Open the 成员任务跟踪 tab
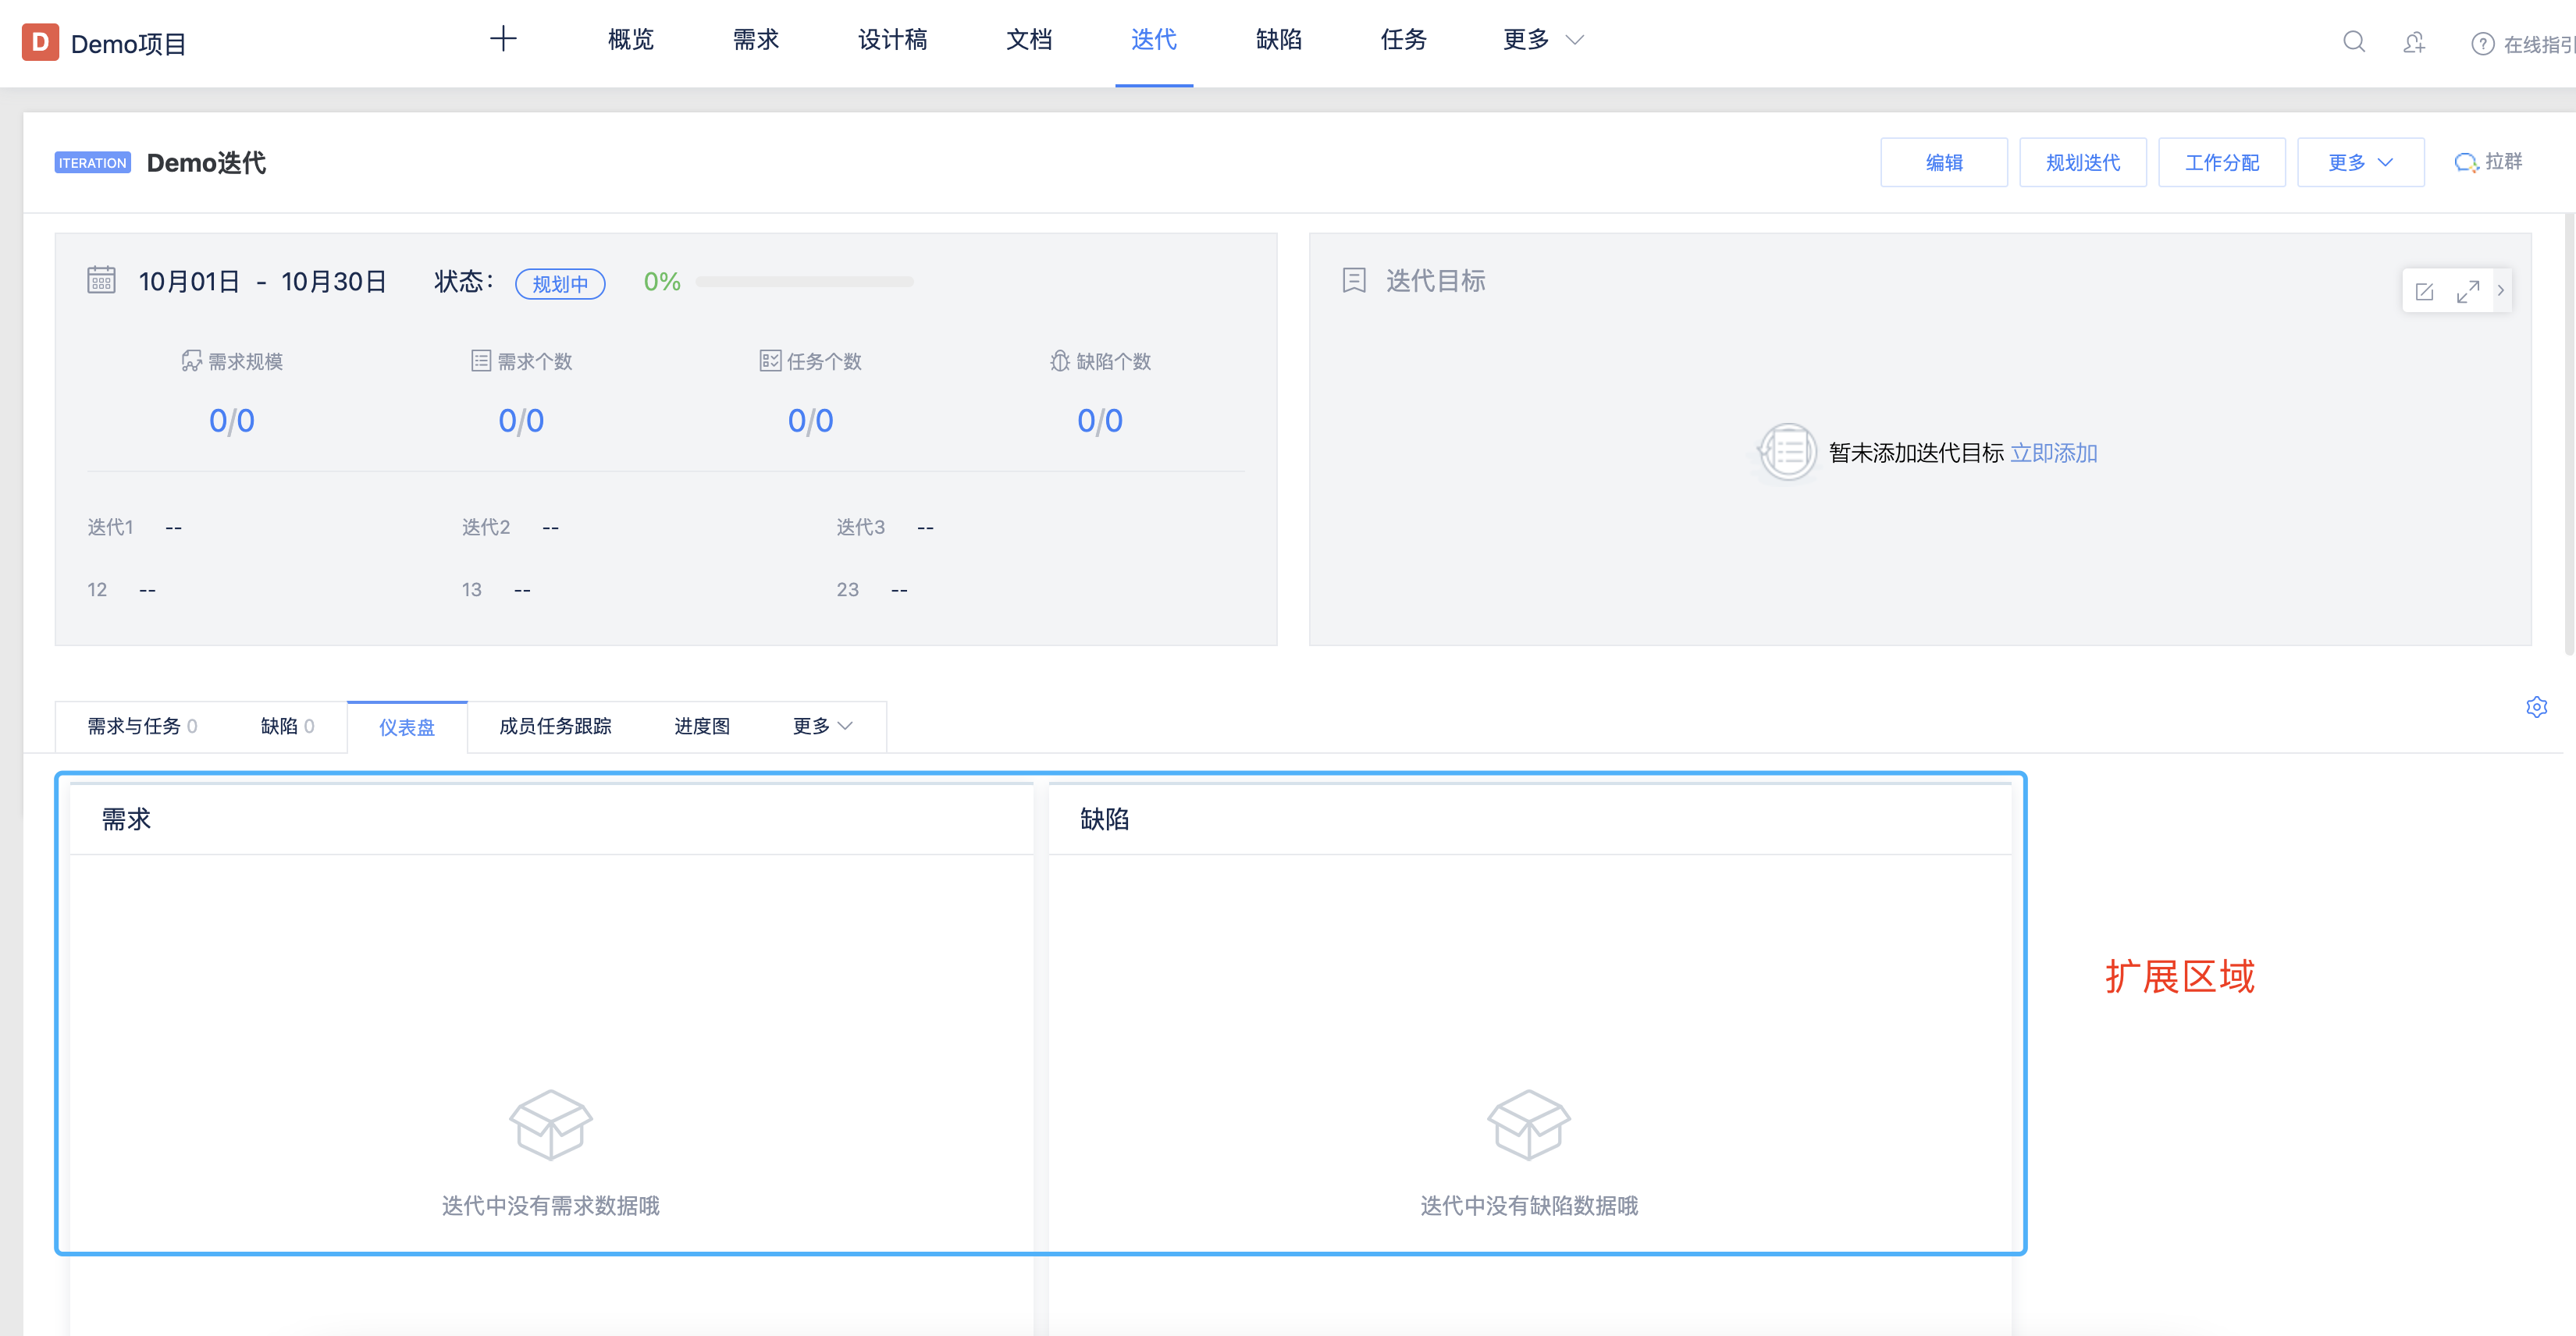This screenshot has width=2576, height=1336. point(555,726)
